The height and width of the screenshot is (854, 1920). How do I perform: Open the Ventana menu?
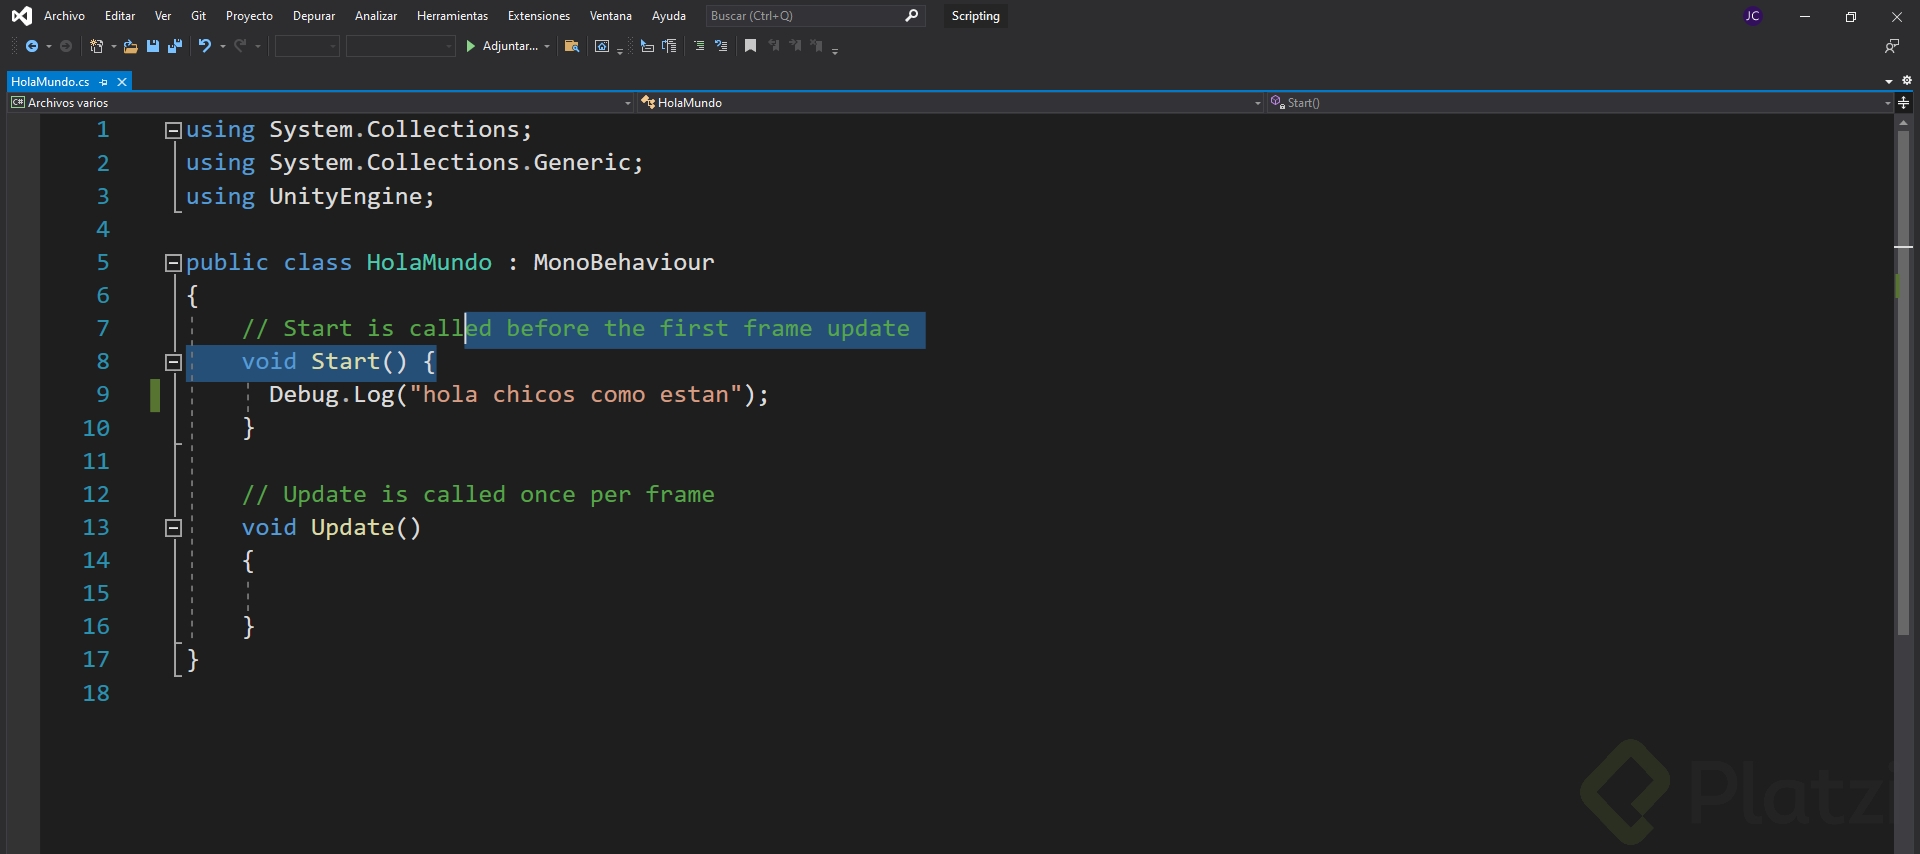click(611, 16)
